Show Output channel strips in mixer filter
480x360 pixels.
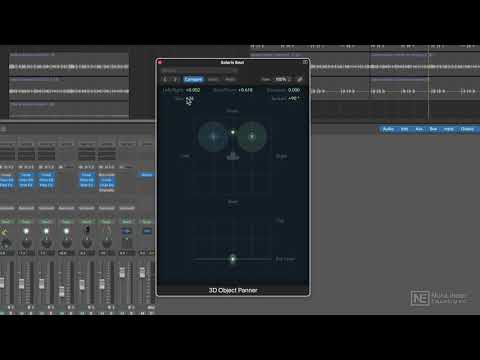[467, 129]
